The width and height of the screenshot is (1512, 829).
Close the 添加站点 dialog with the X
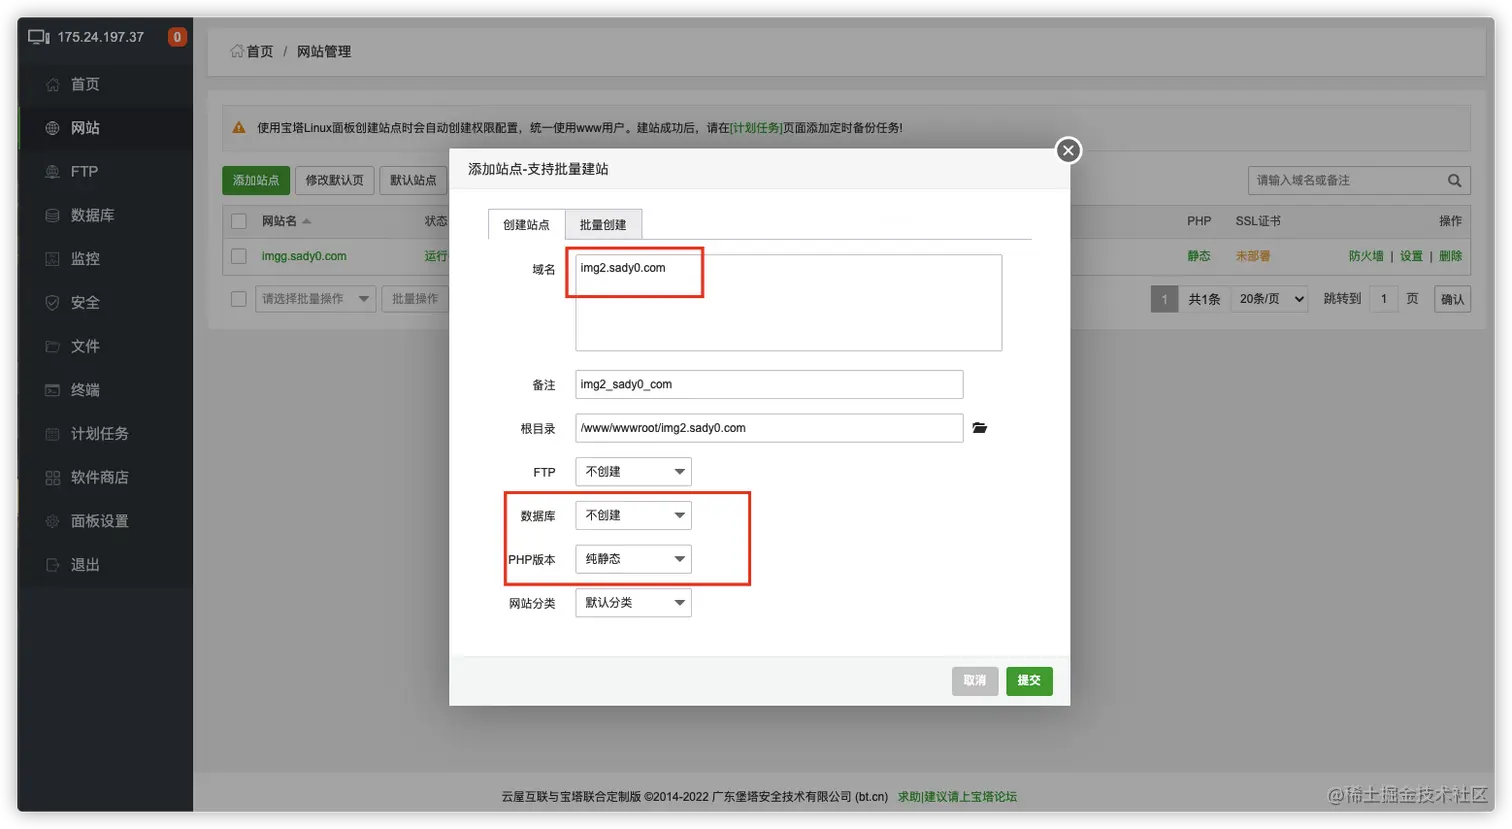pyautogui.click(x=1068, y=150)
